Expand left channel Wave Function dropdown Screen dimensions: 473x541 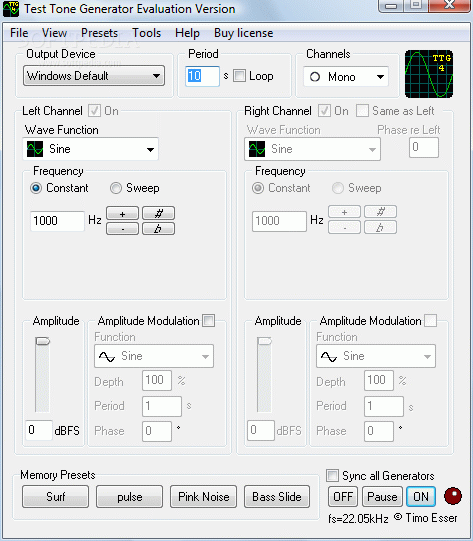click(x=90, y=149)
